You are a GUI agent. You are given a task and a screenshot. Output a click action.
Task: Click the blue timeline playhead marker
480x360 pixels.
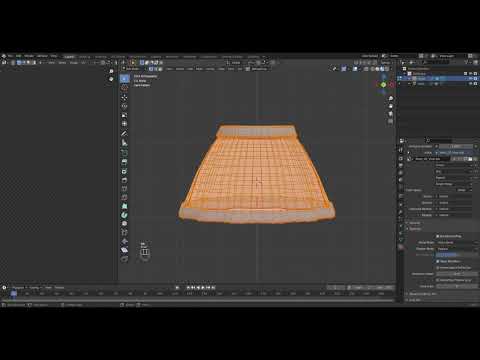pos(14,294)
